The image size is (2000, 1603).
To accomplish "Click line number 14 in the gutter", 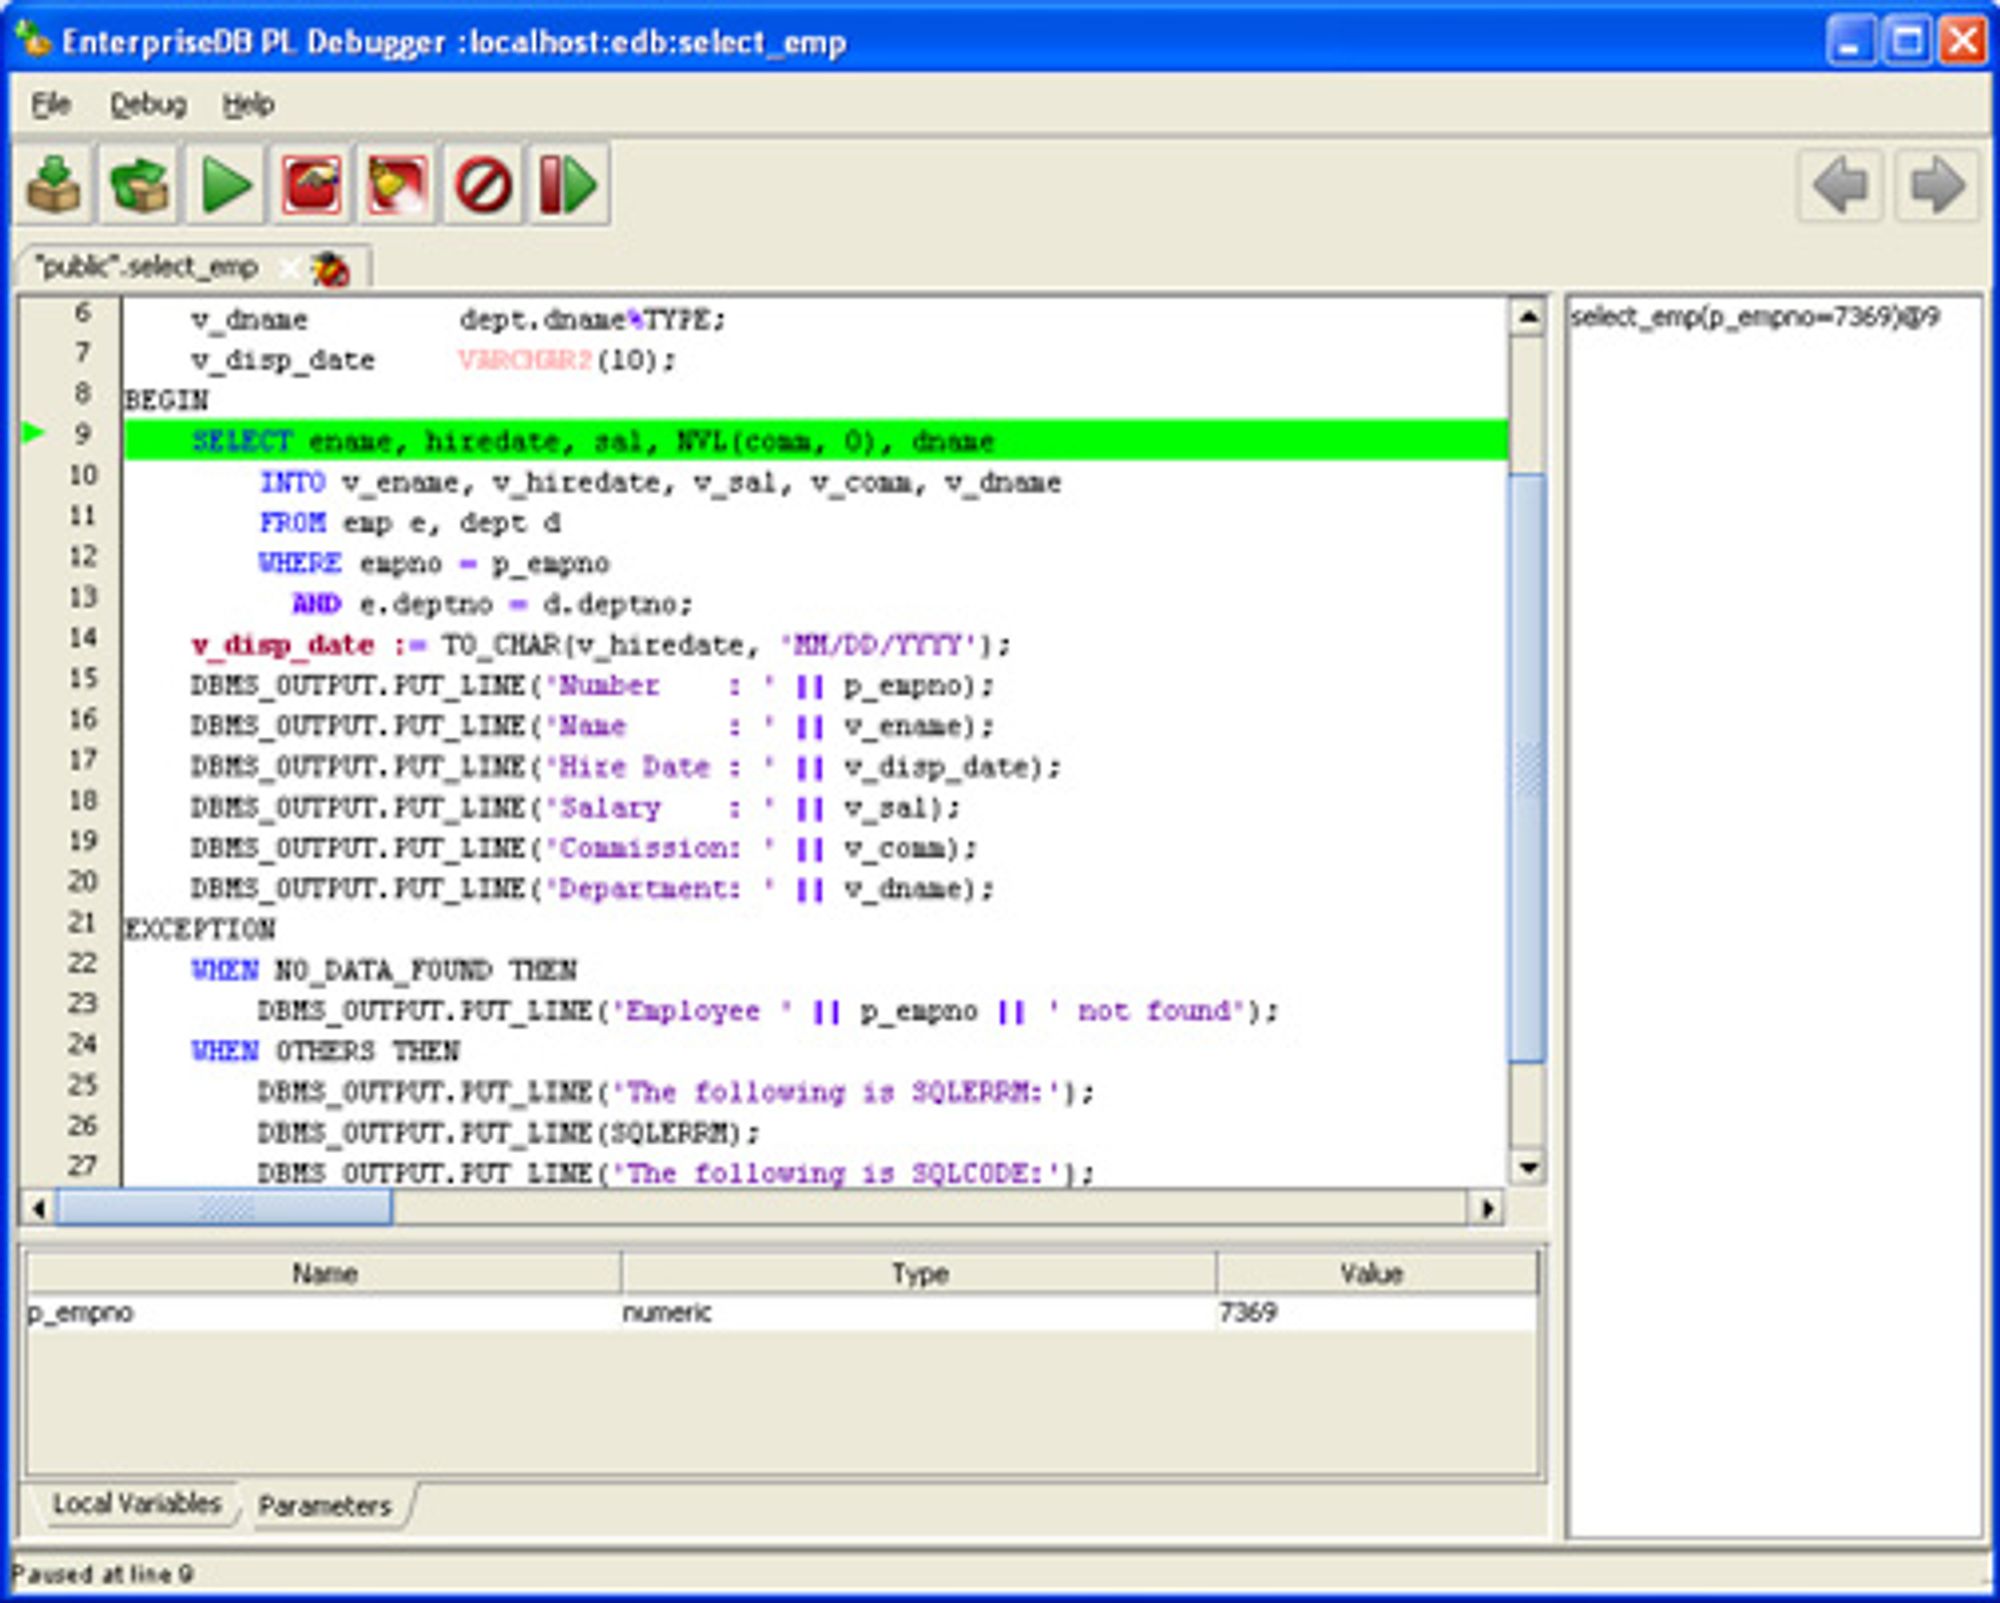I will [x=84, y=637].
